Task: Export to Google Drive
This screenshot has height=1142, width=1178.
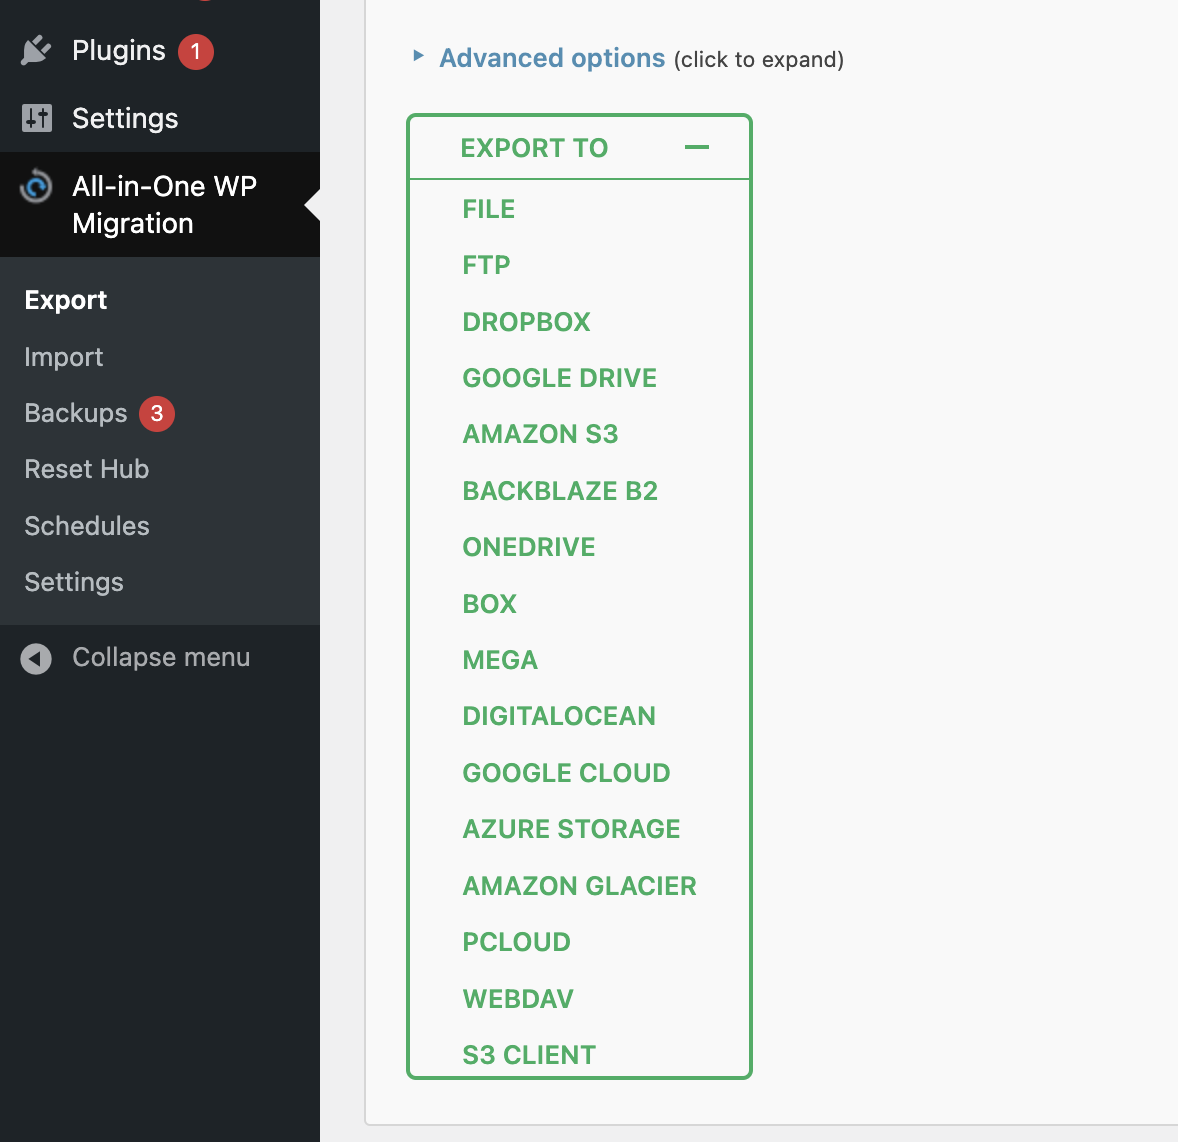Action: pos(560,378)
